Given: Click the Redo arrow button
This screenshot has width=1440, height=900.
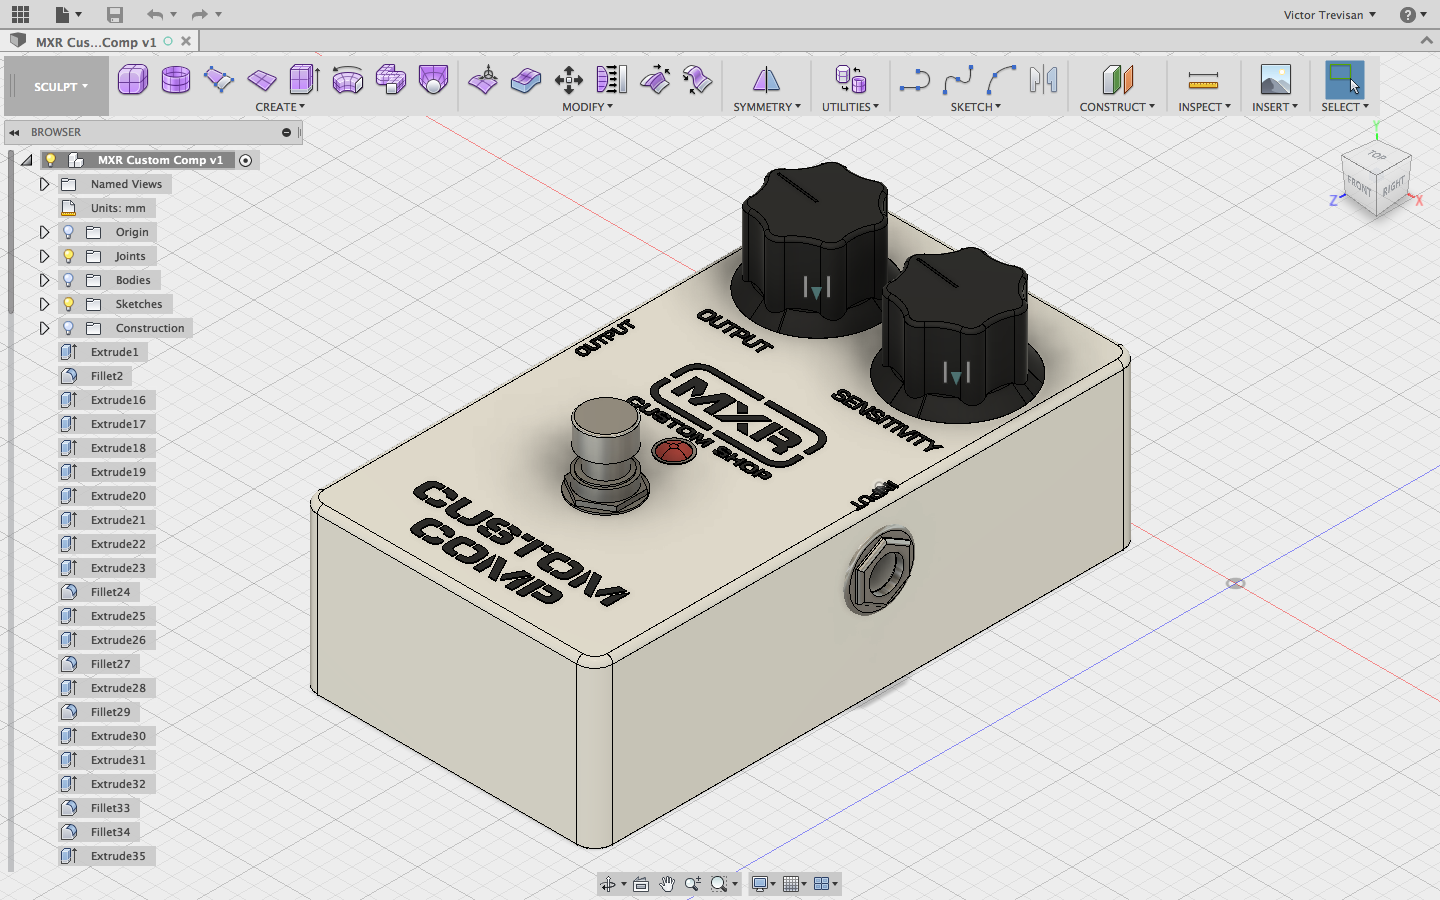Looking at the screenshot, I should pos(199,15).
